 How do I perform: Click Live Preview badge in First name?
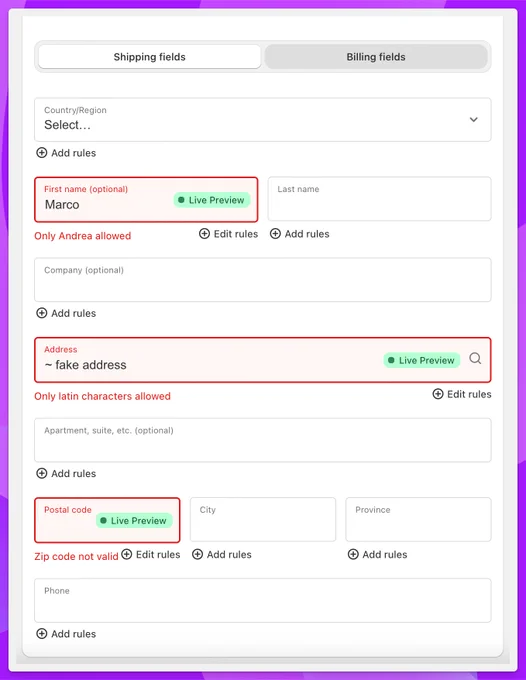click(212, 200)
